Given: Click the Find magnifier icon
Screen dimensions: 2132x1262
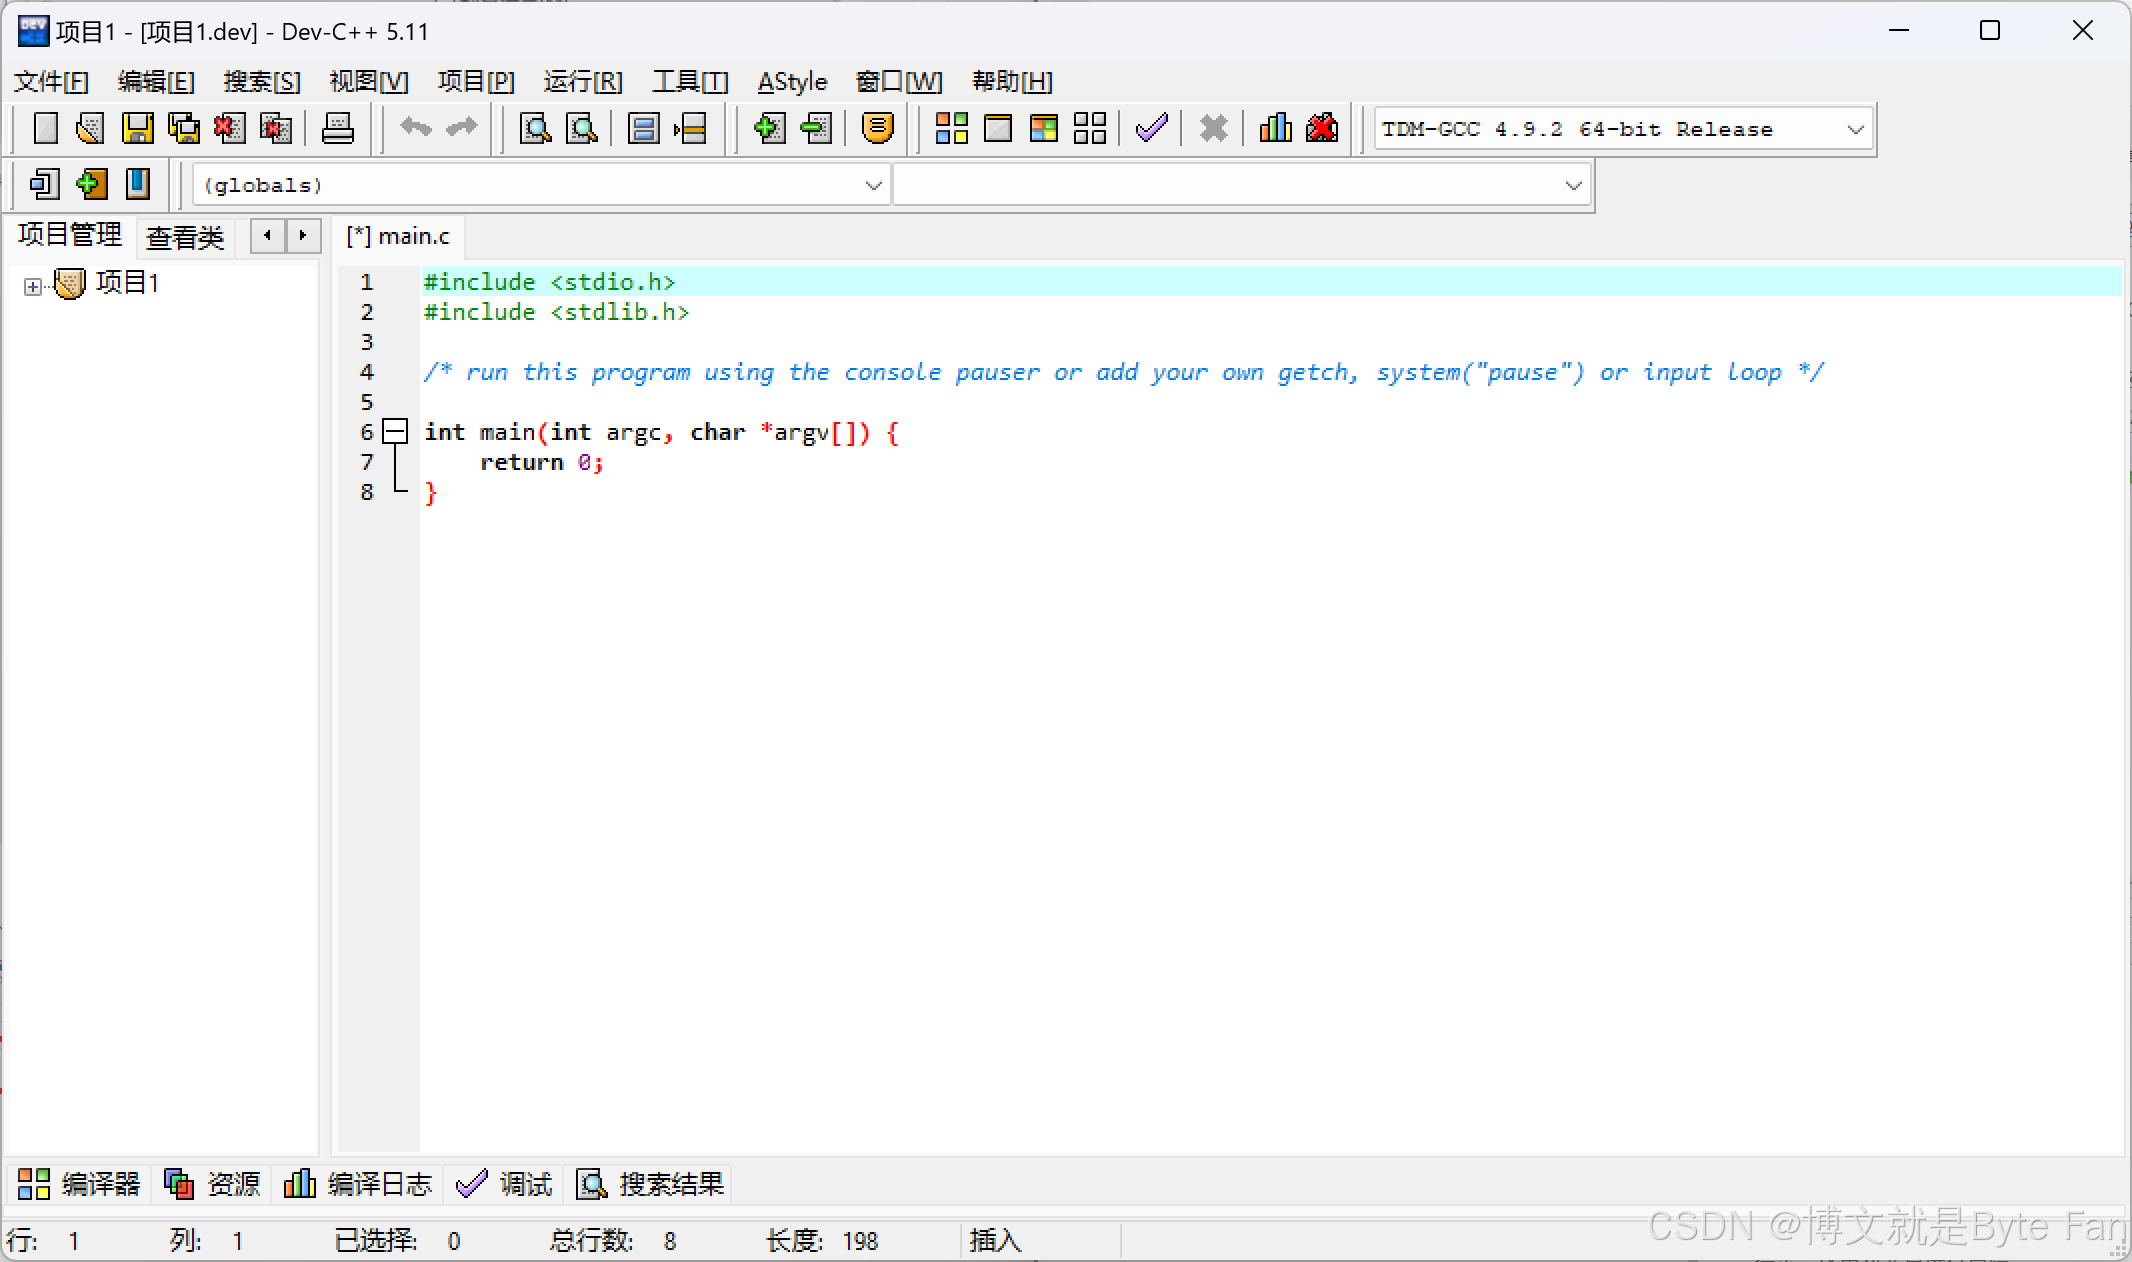Looking at the screenshot, I should coord(536,128).
